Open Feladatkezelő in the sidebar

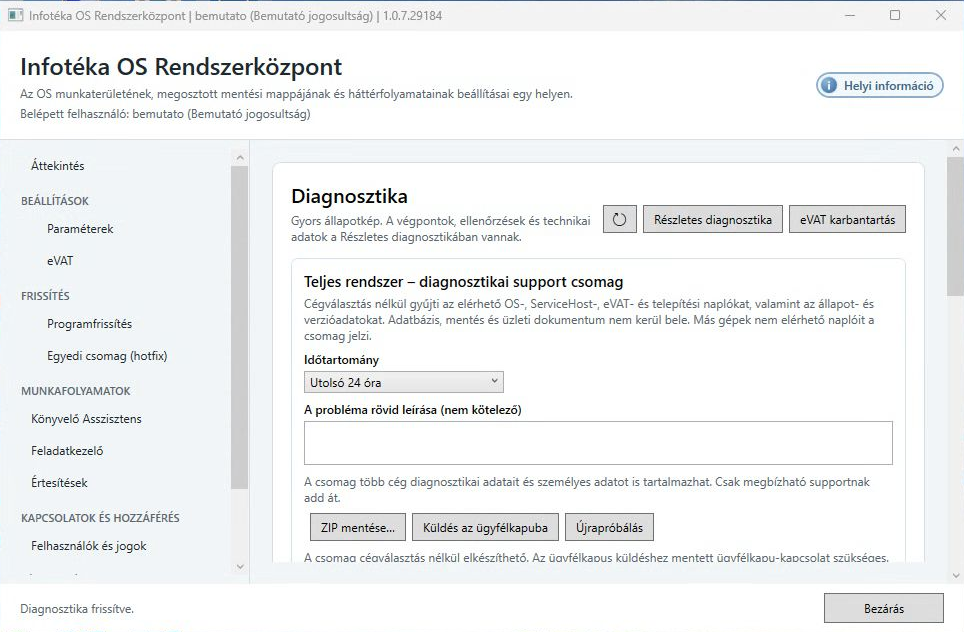67,451
